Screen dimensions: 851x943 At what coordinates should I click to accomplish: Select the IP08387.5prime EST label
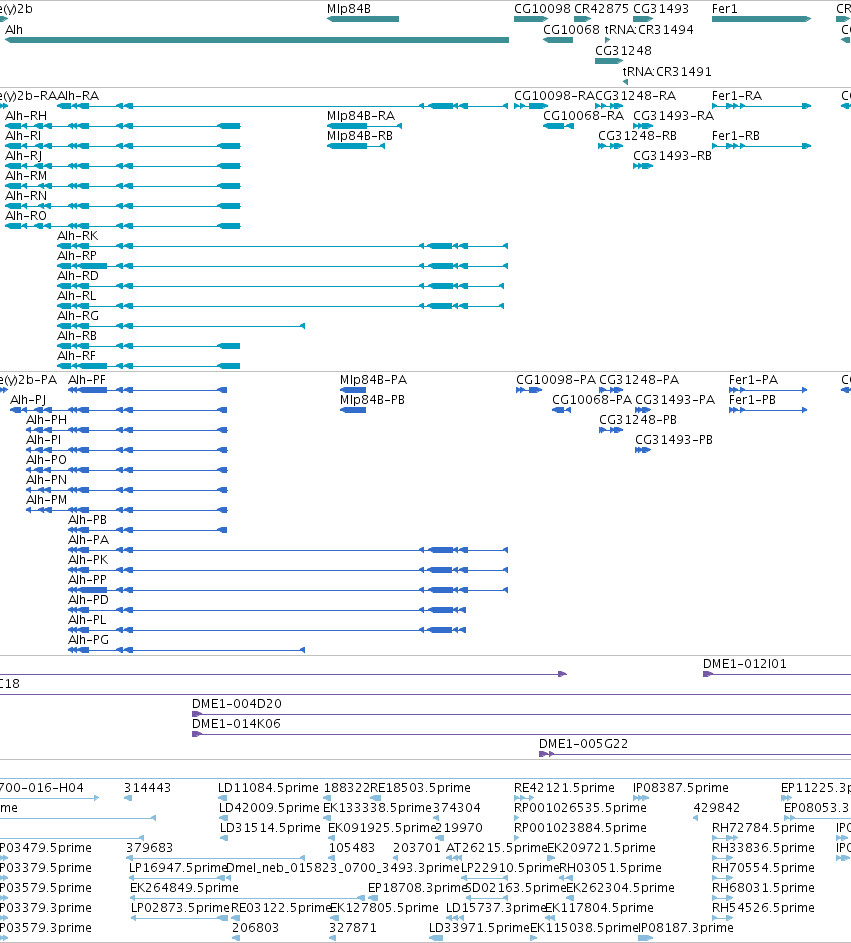(x=681, y=787)
